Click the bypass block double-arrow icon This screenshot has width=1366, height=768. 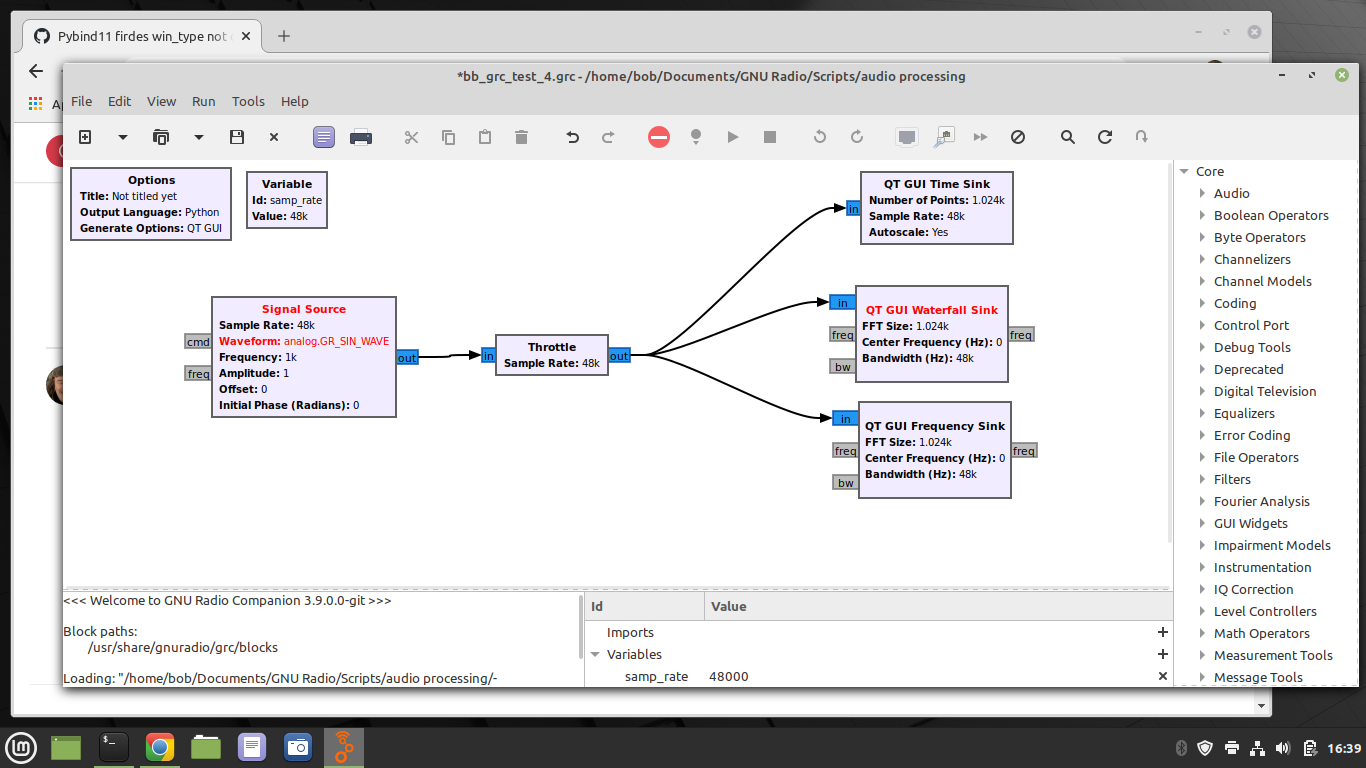(x=981, y=137)
